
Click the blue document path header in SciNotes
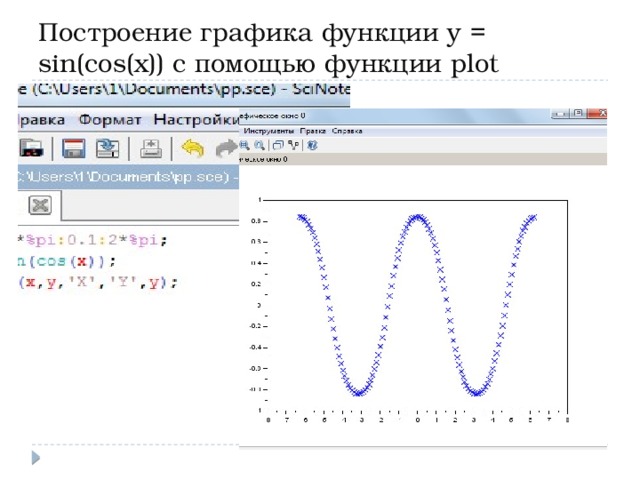click(x=128, y=177)
